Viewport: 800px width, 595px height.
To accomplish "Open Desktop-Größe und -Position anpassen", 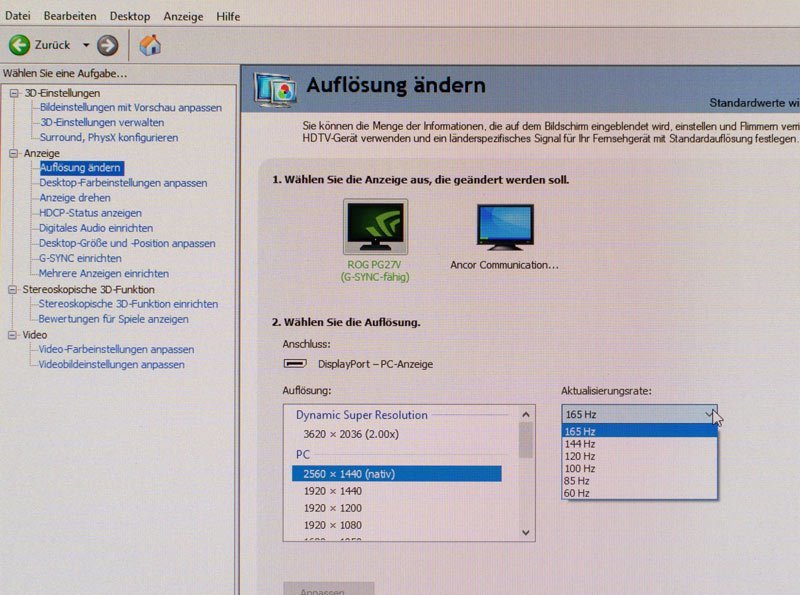I will tap(127, 243).
